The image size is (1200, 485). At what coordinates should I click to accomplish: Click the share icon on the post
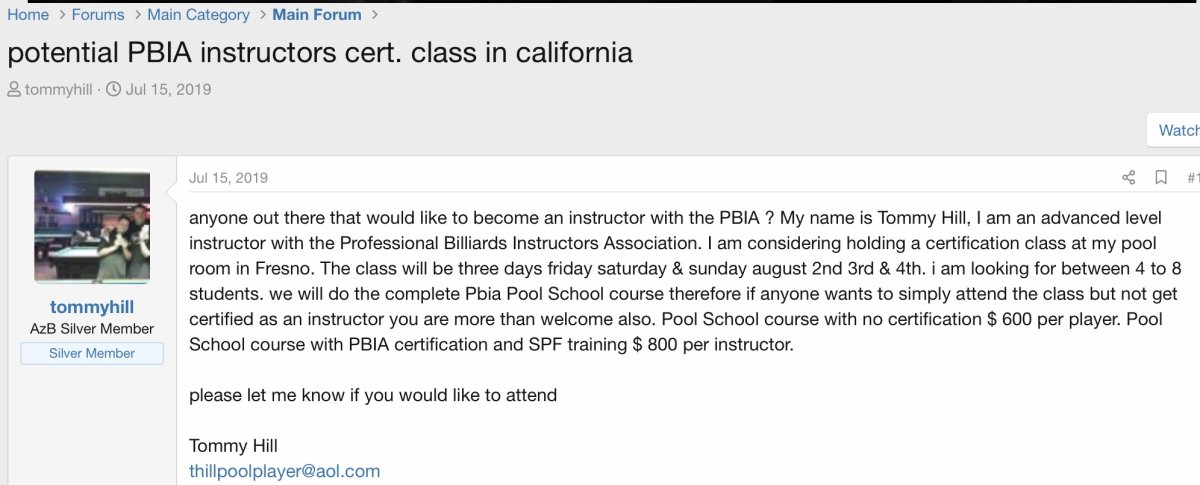[1129, 178]
